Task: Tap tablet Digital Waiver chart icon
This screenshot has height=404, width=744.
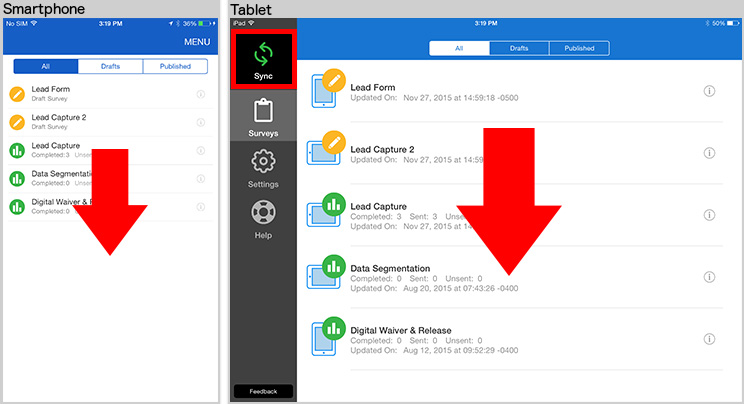Action: (x=334, y=328)
